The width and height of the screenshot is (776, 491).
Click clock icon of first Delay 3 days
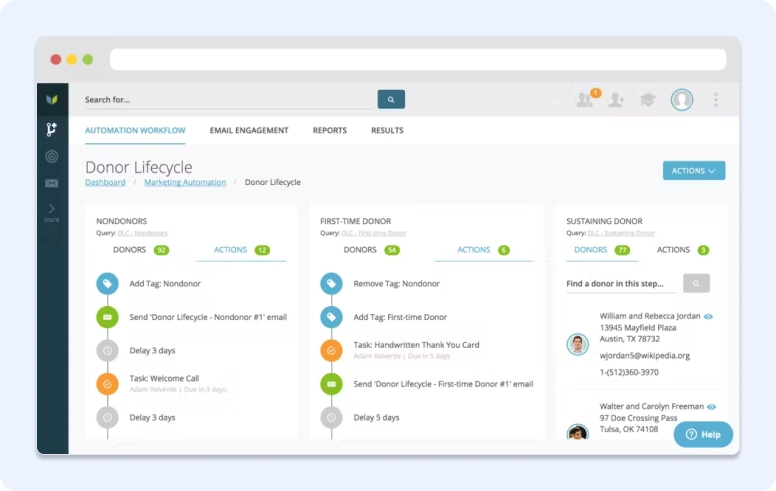[x=107, y=350]
